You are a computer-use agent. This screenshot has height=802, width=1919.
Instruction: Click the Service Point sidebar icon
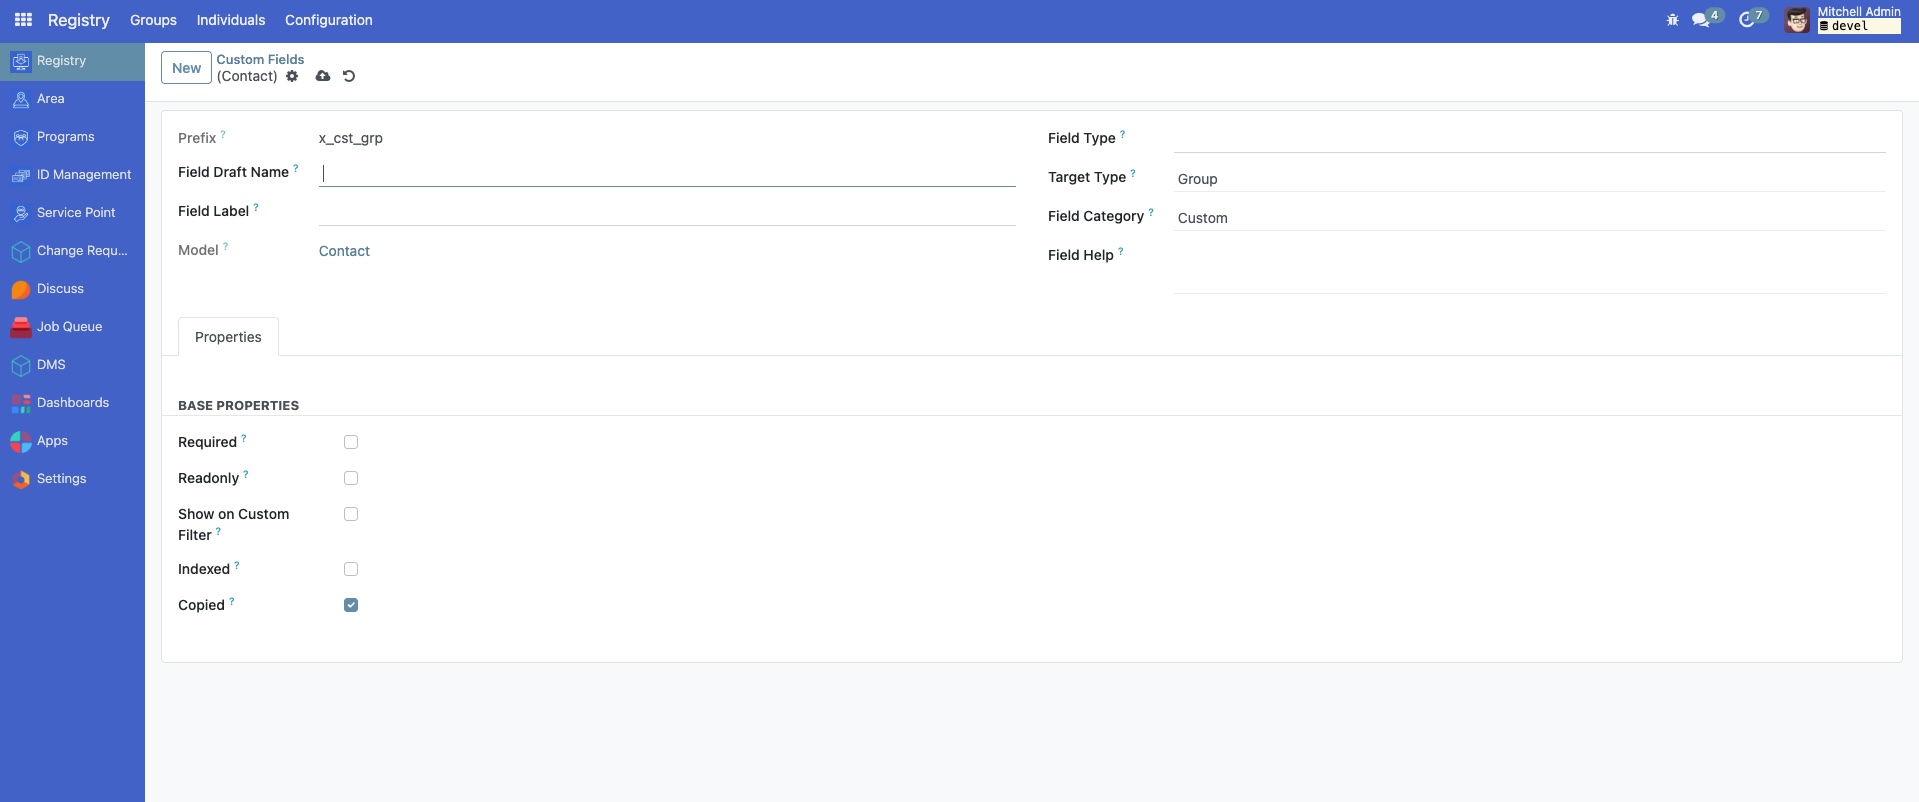21,214
